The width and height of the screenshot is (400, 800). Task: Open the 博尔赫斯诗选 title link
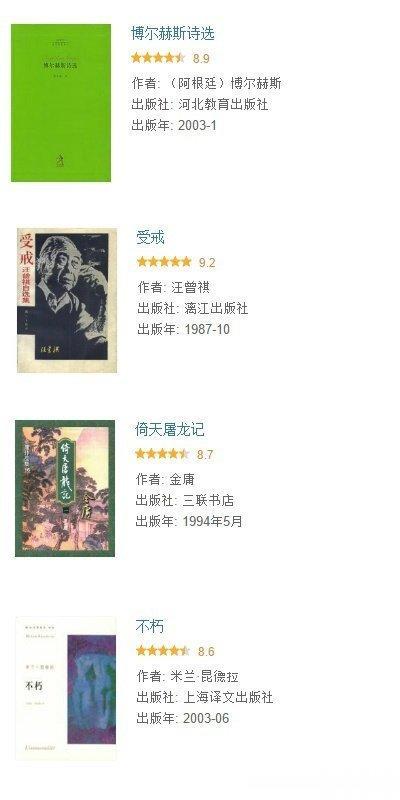pos(172,33)
